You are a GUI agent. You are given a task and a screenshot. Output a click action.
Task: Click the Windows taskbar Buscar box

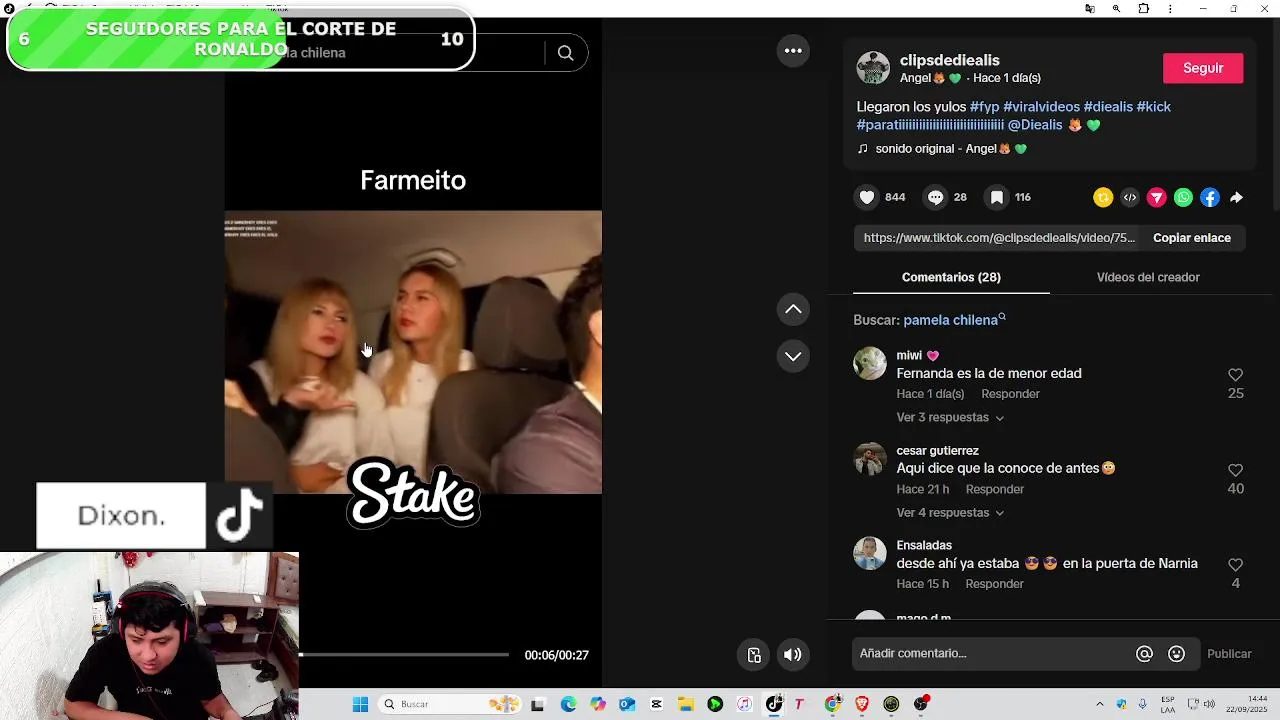pyautogui.click(x=451, y=704)
